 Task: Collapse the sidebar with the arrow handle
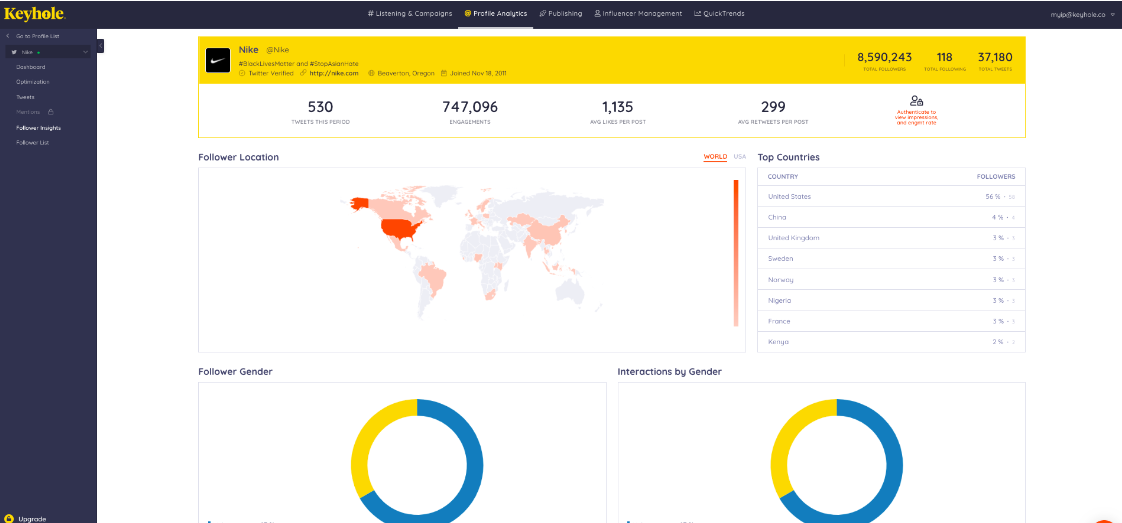coord(101,45)
